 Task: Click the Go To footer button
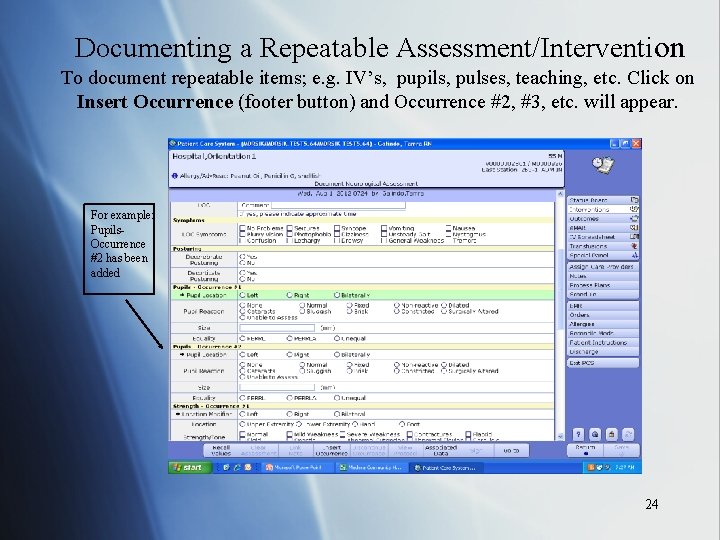pos(511,450)
